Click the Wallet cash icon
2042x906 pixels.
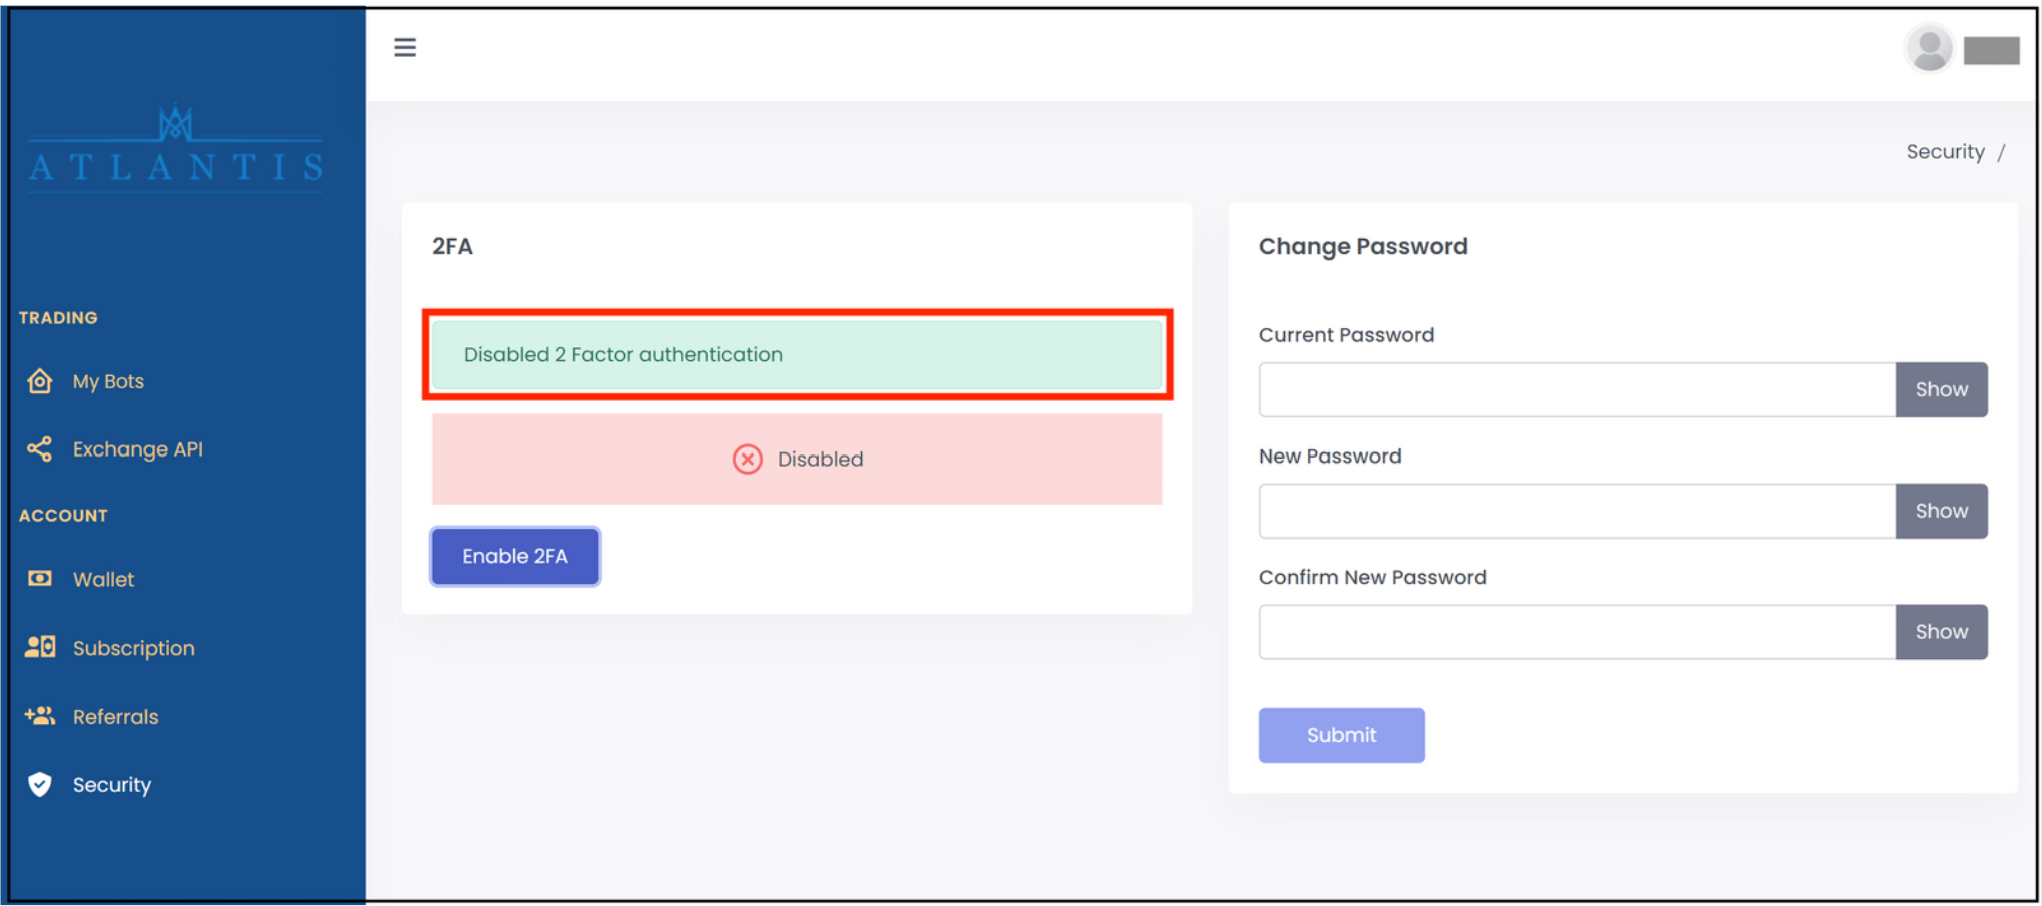(40, 578)
